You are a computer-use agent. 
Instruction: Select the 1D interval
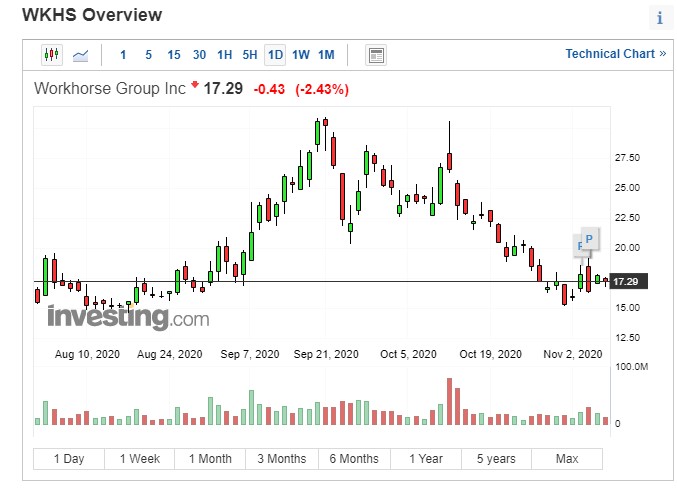click(x=275, y=55)
